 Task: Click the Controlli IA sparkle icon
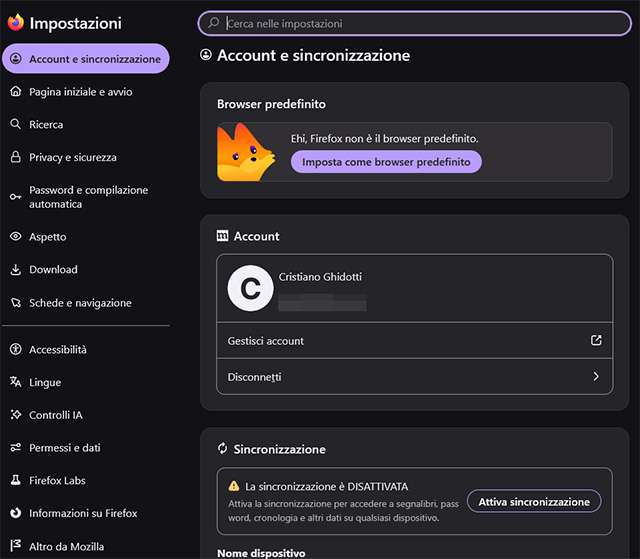[x=16, y=415]
